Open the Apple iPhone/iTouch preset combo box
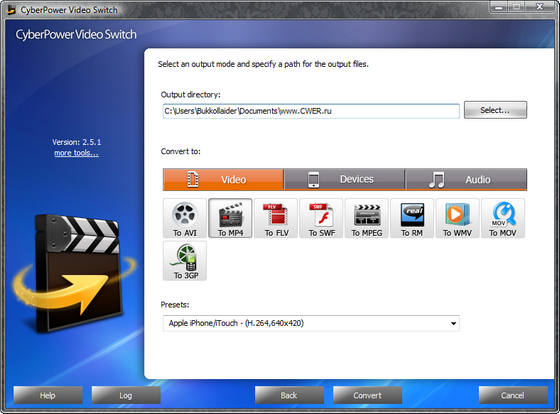 [x=311, y=323]
